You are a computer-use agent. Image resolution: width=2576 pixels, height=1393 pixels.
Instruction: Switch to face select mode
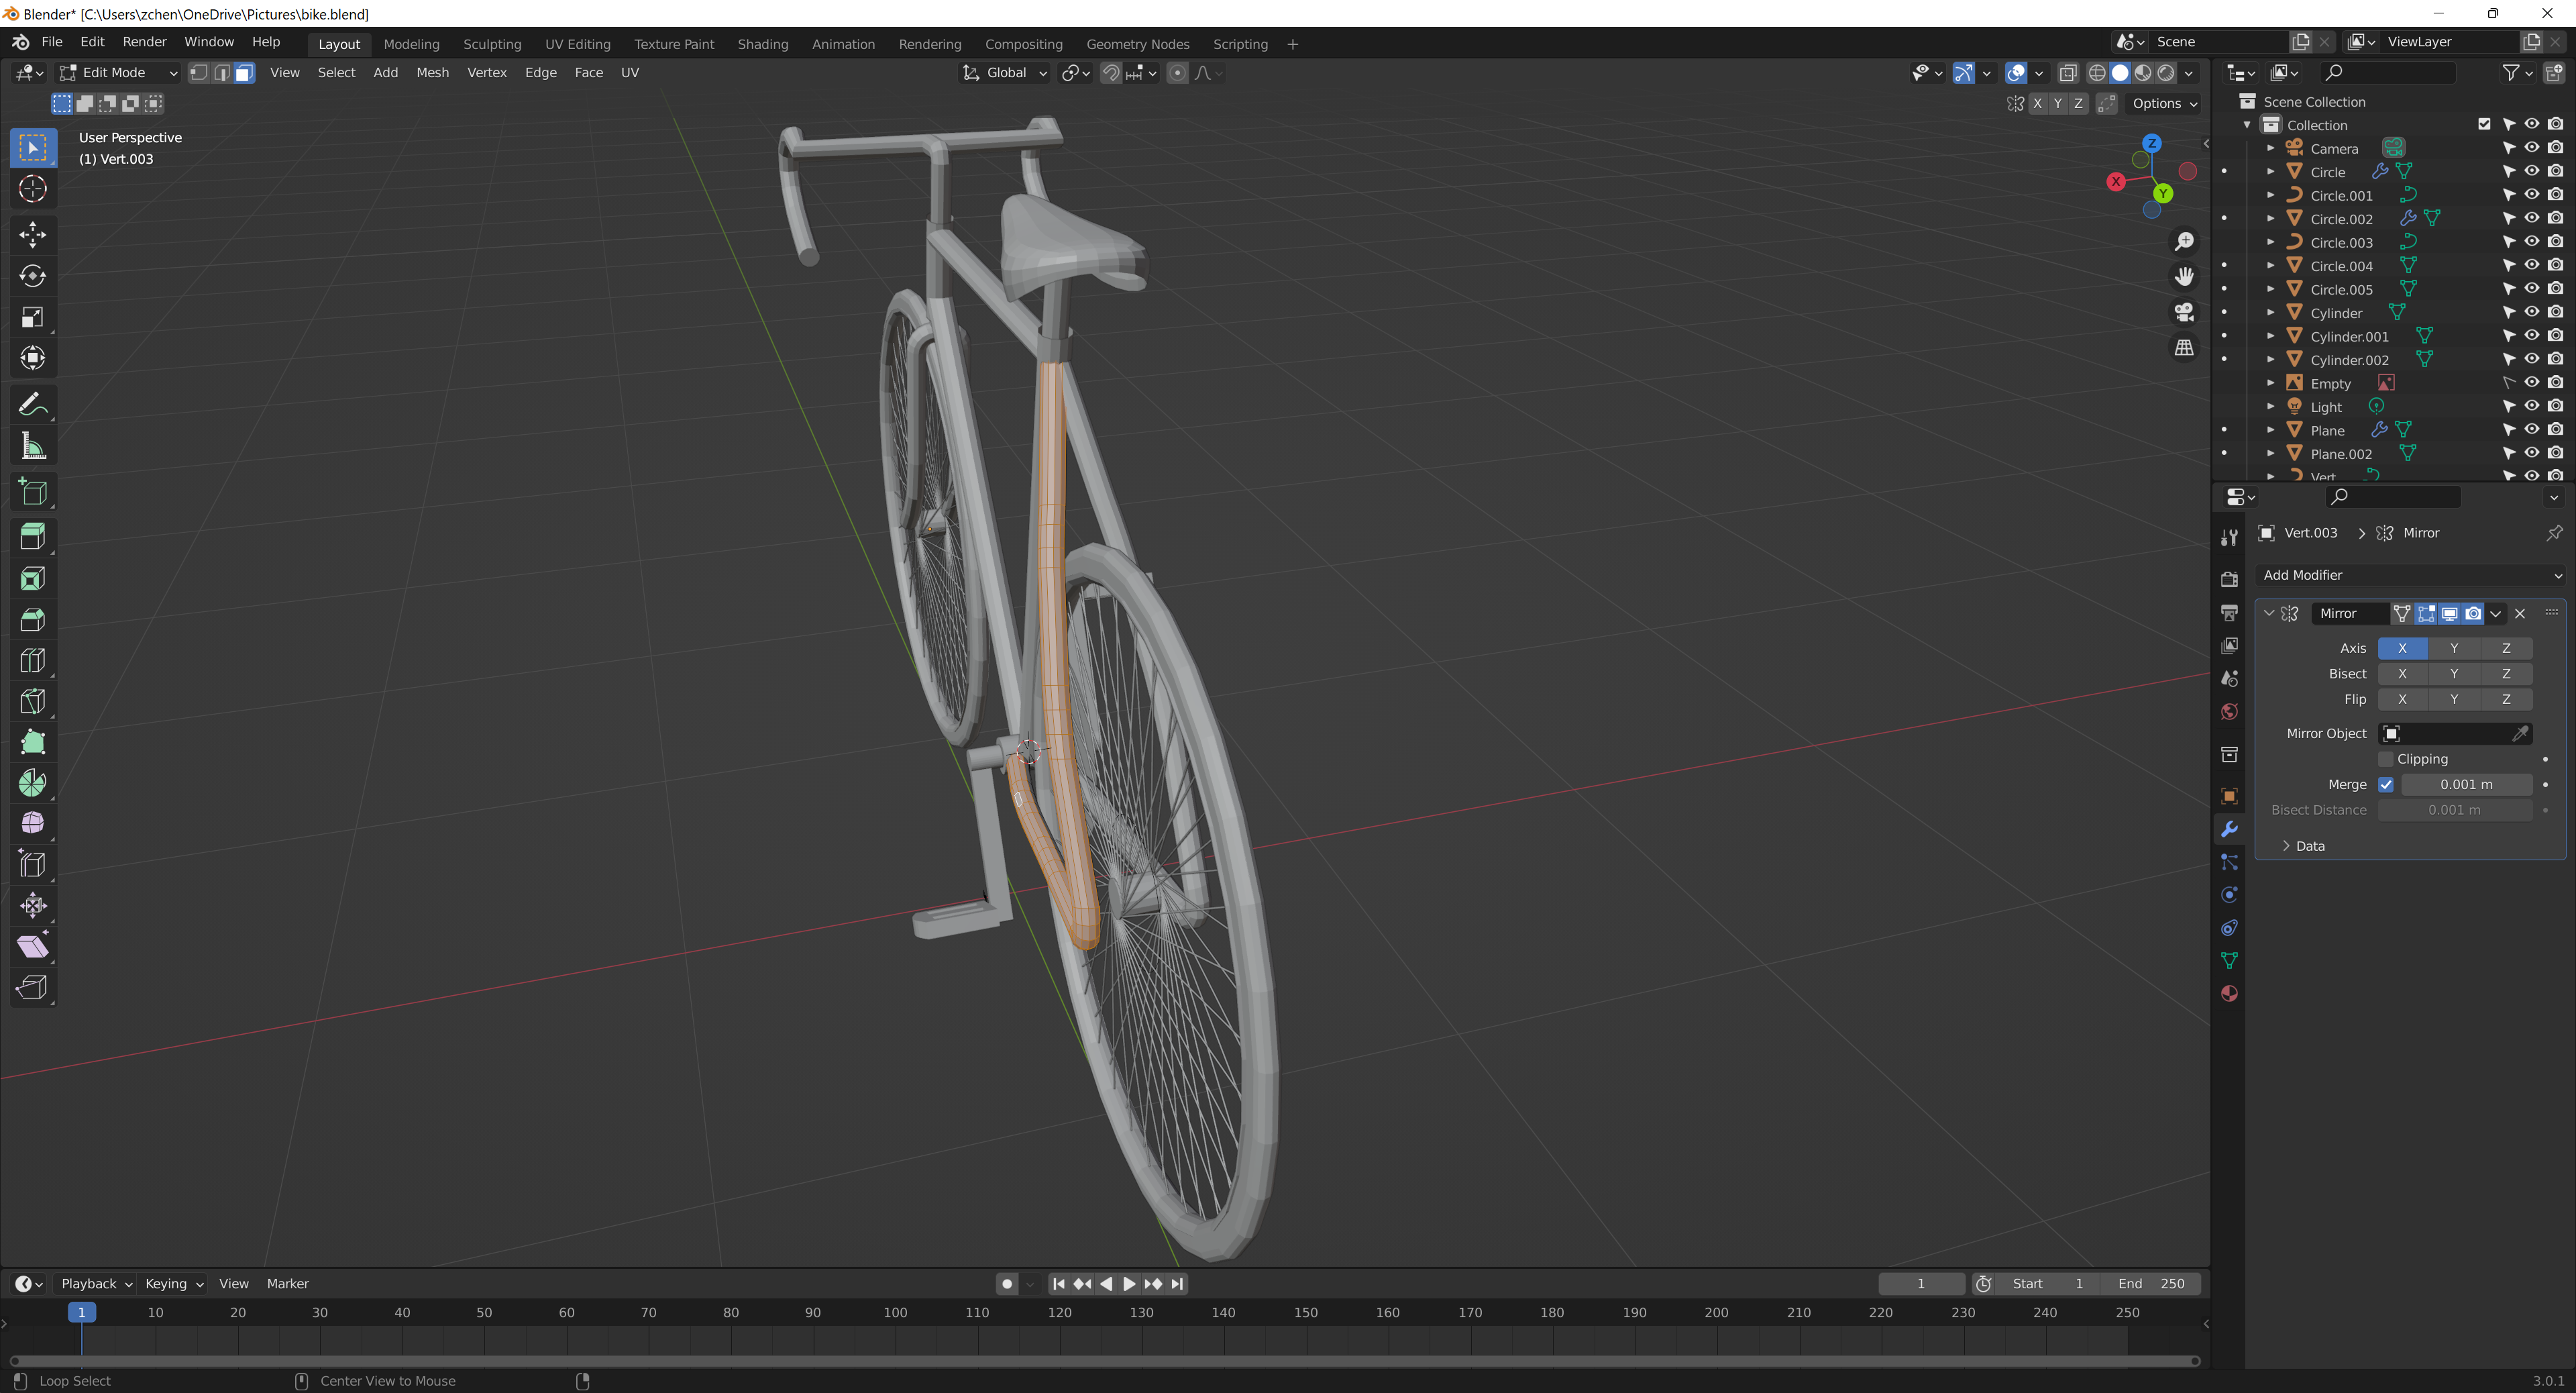[x=244, y=72]
